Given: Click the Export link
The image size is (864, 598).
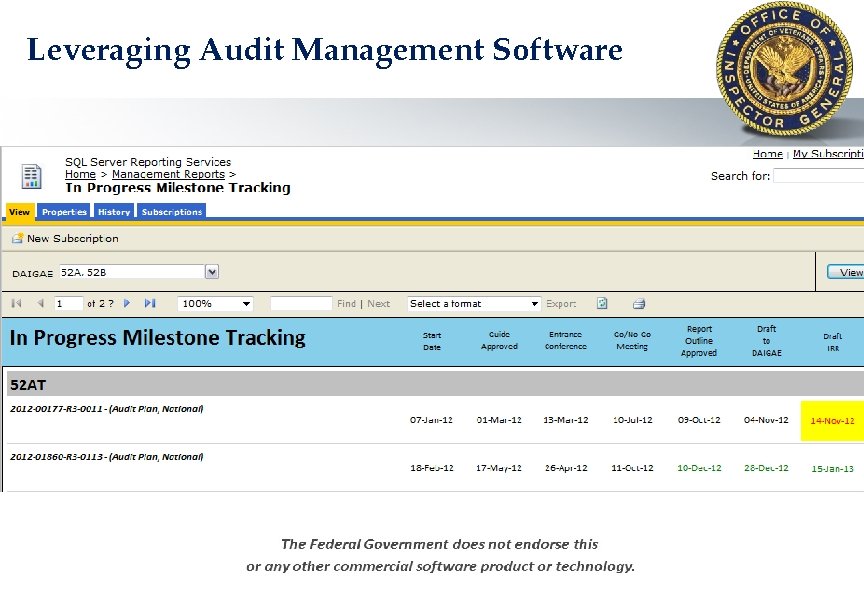Looking at the screenshot, I should click(x=561, y=304).
